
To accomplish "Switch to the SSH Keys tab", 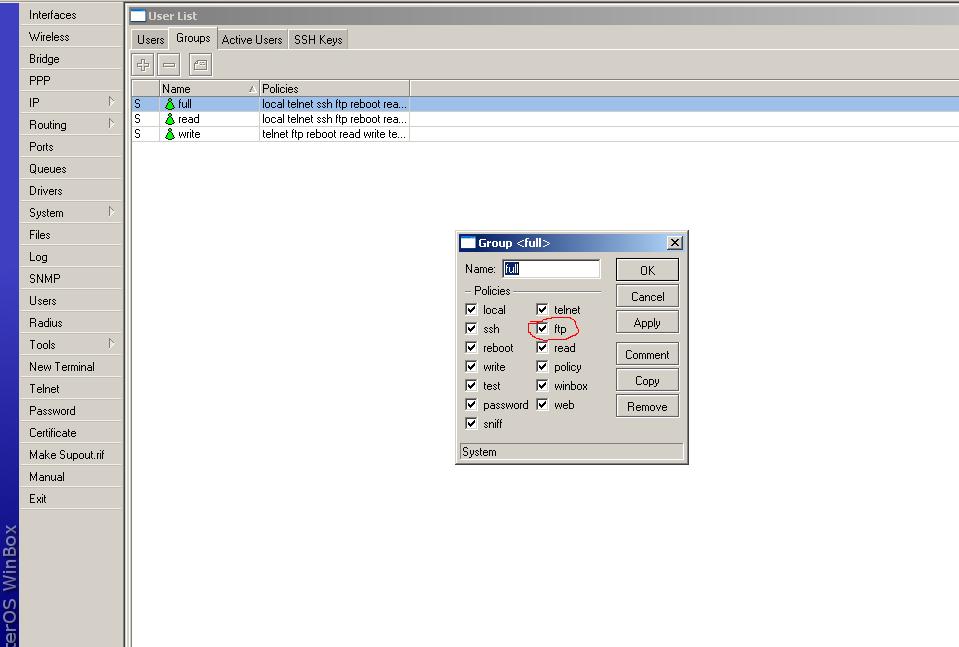I will click(x=317, y=39).
